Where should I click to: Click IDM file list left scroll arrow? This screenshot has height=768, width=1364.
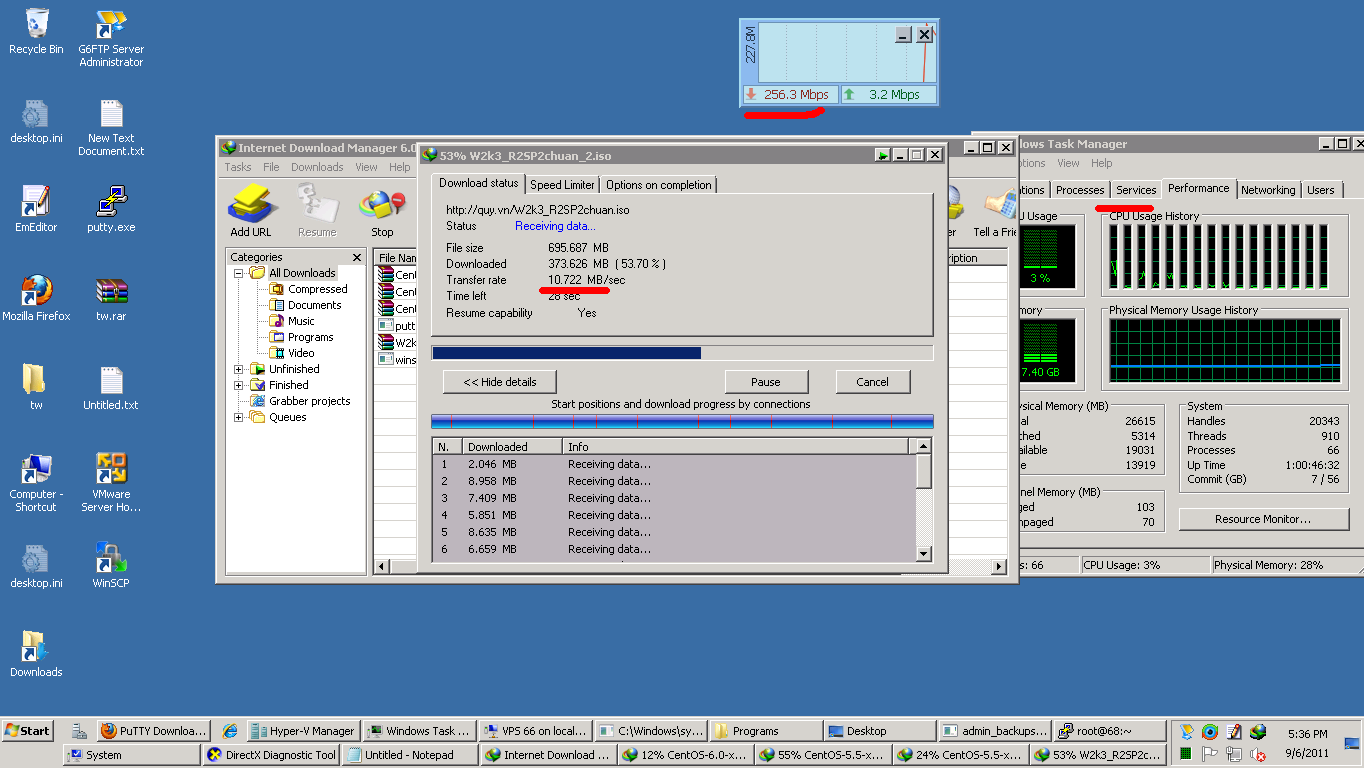[382, 567]
